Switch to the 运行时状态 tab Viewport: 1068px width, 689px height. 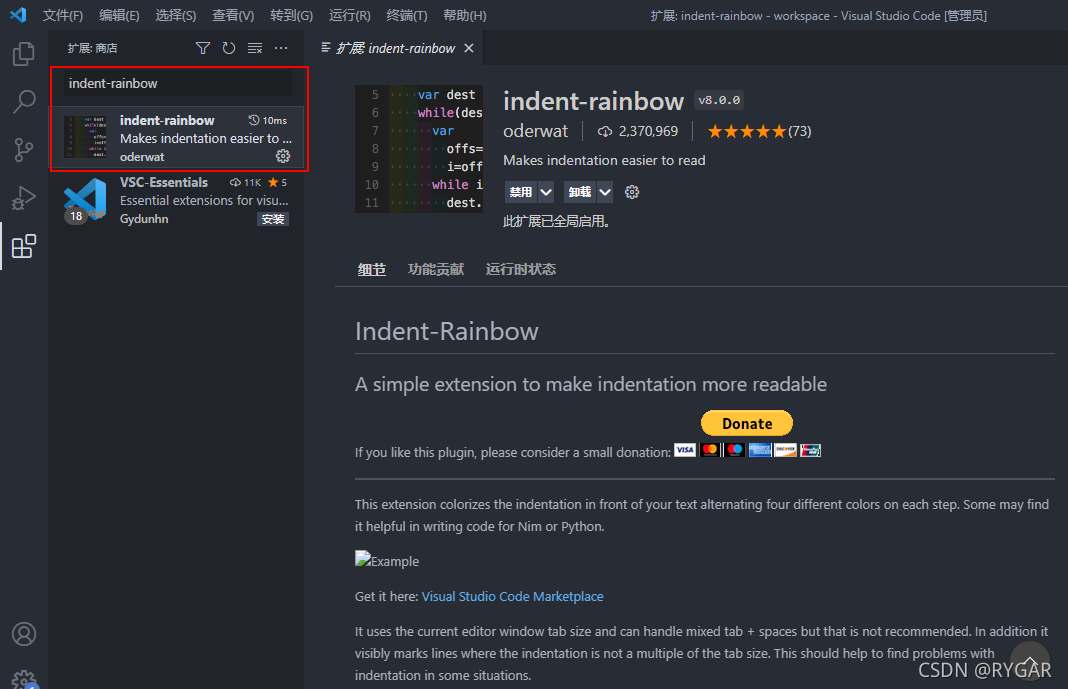tap(520, 270)
